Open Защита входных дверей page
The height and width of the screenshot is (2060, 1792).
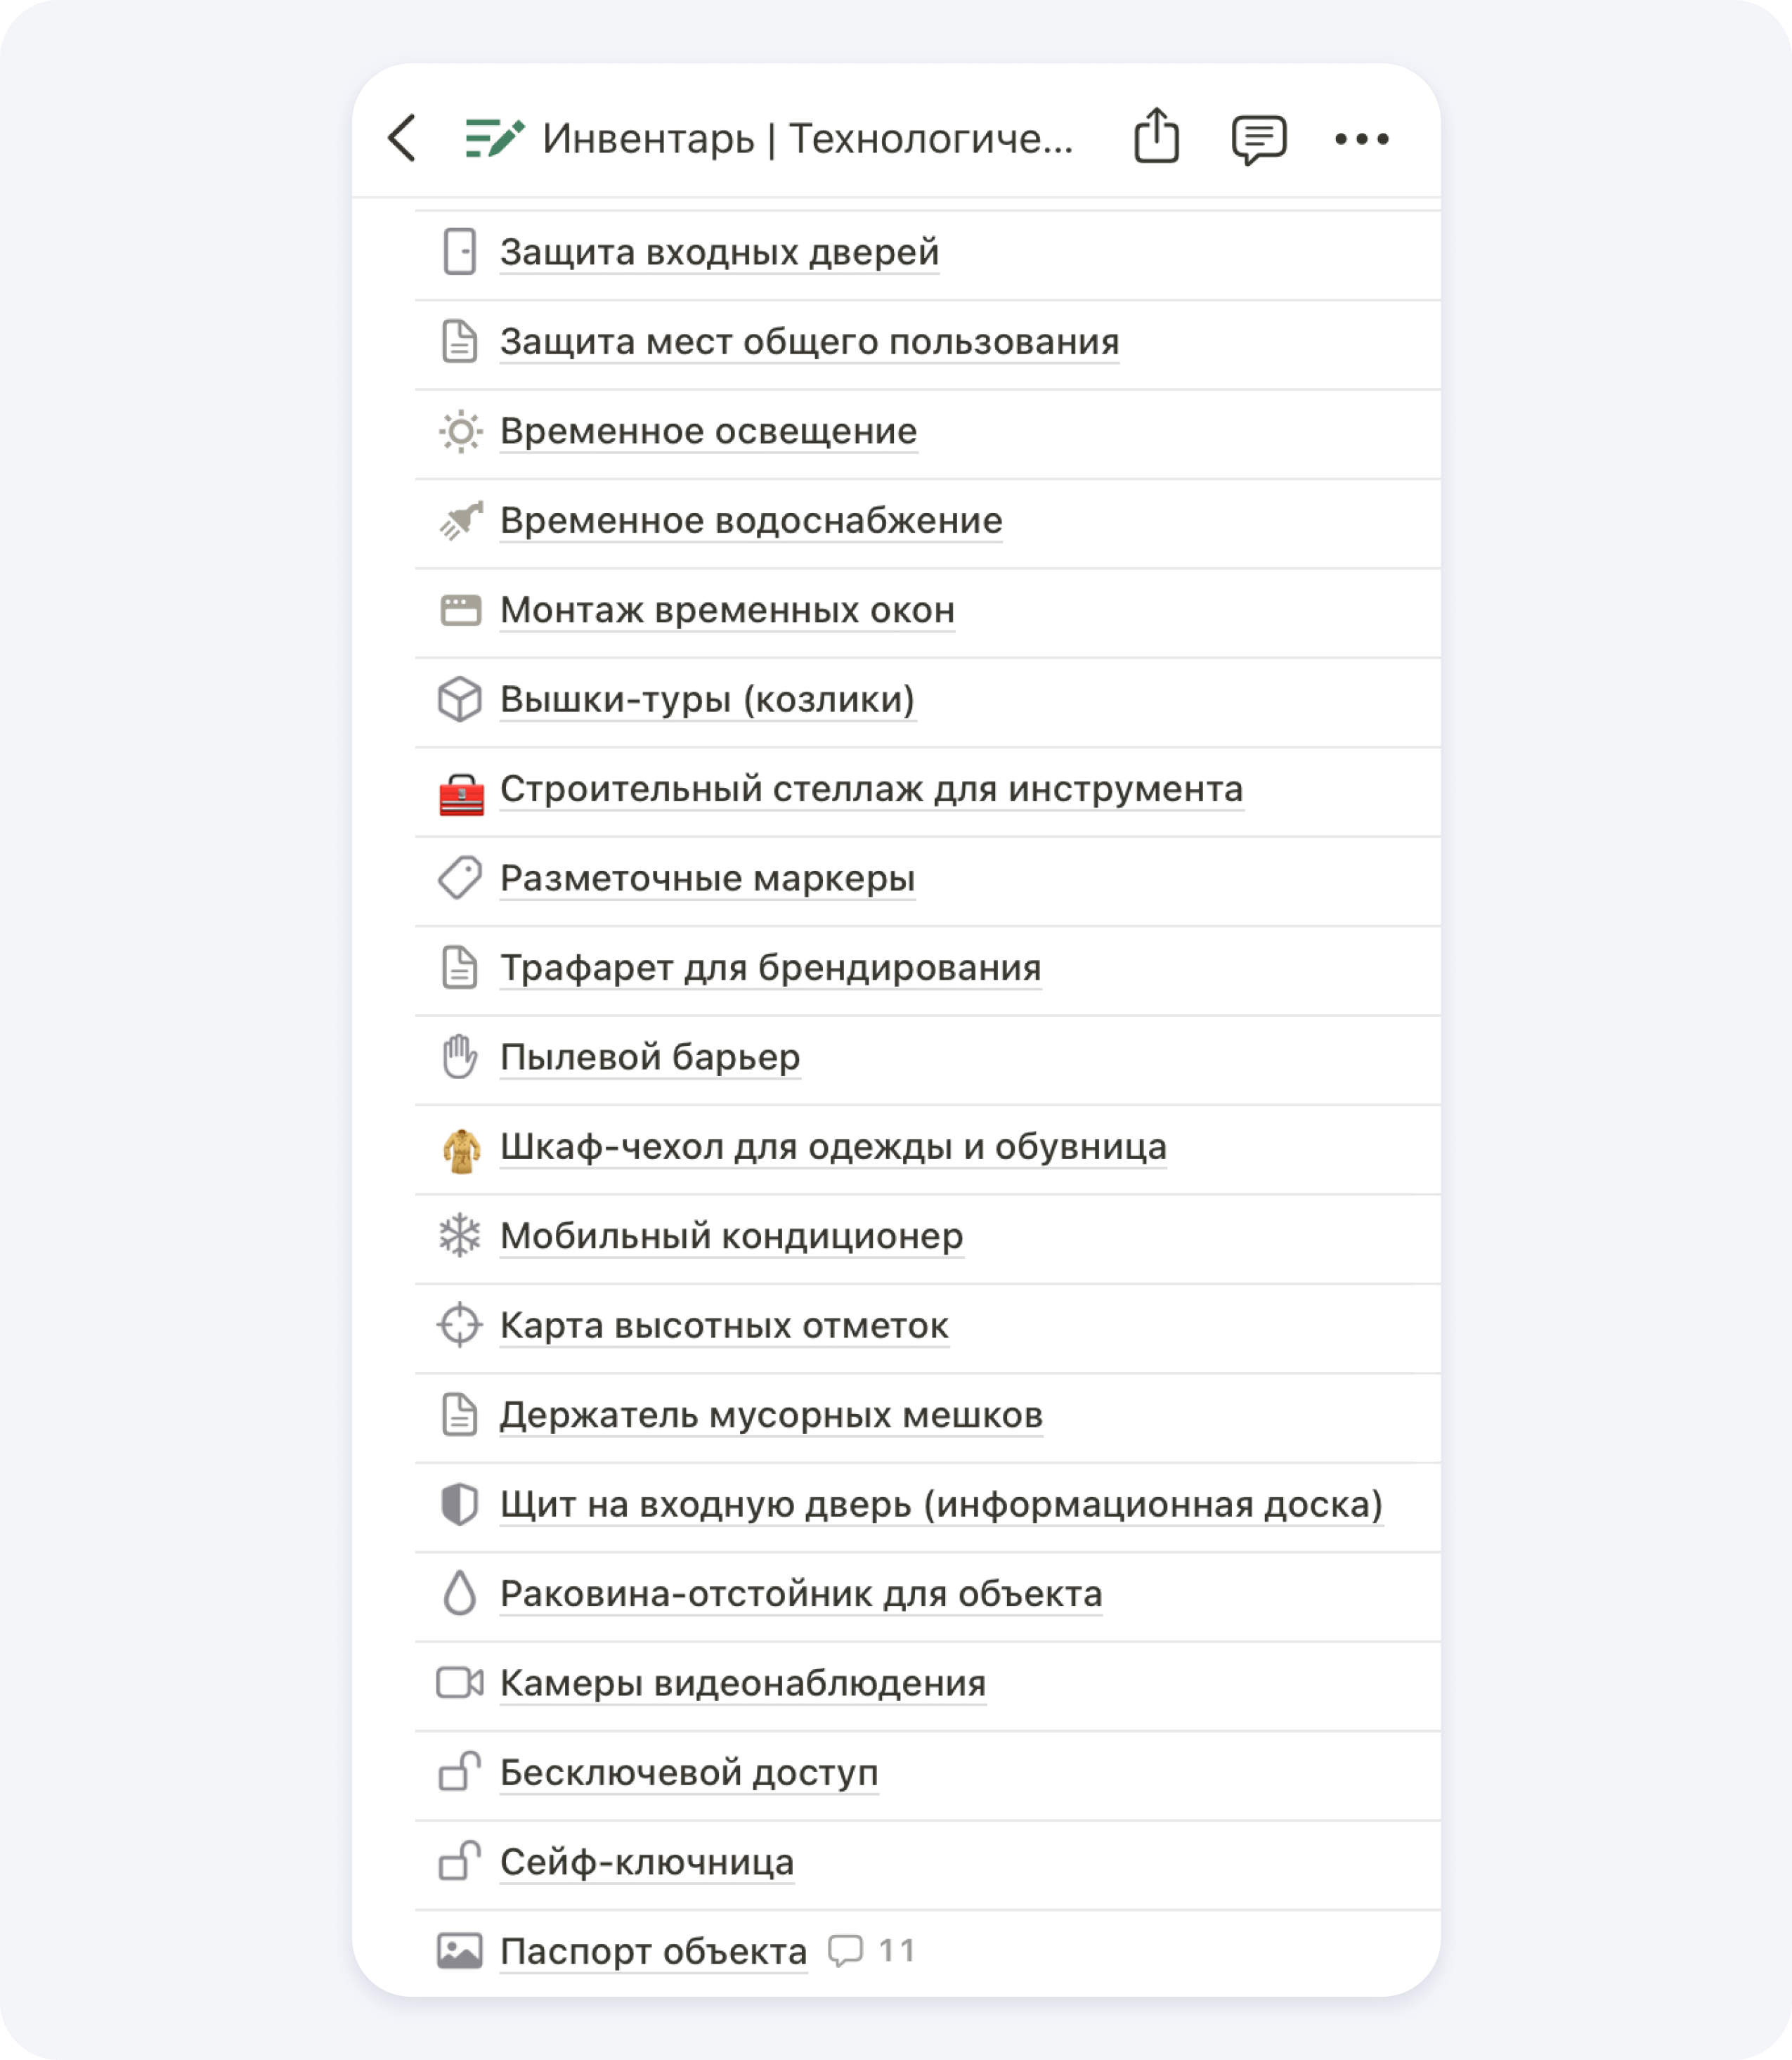[719, 253]
